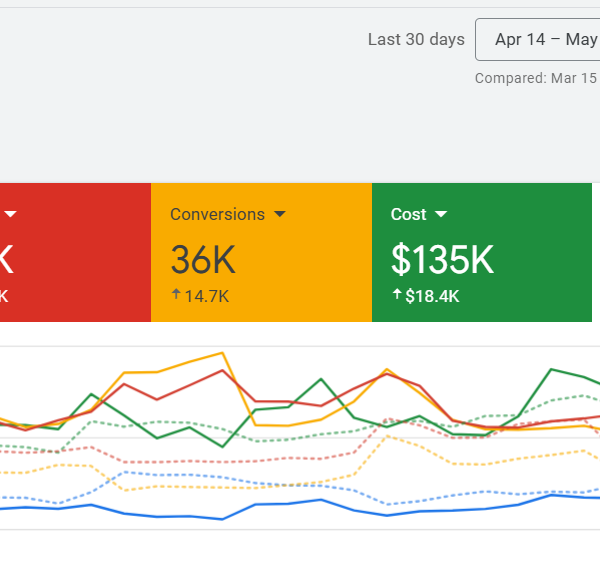This screenshot has width=600, height=576.
Task: Open the Apr 14 date range picker
Action: (540, 40)
